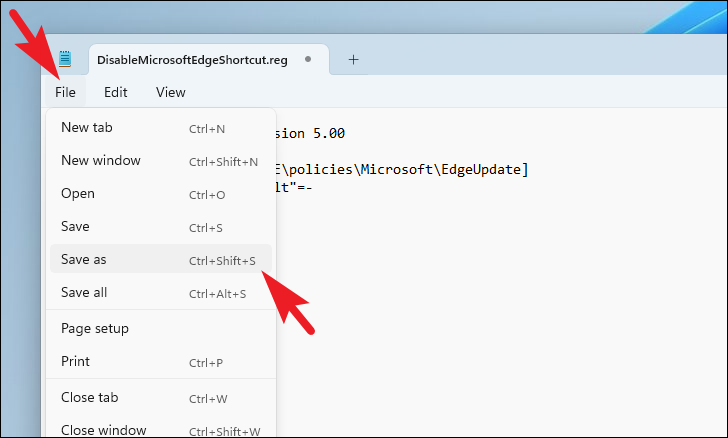Choose New tab from File menu
The height and width of the screenshot is (438, 728).
(161, 127)
